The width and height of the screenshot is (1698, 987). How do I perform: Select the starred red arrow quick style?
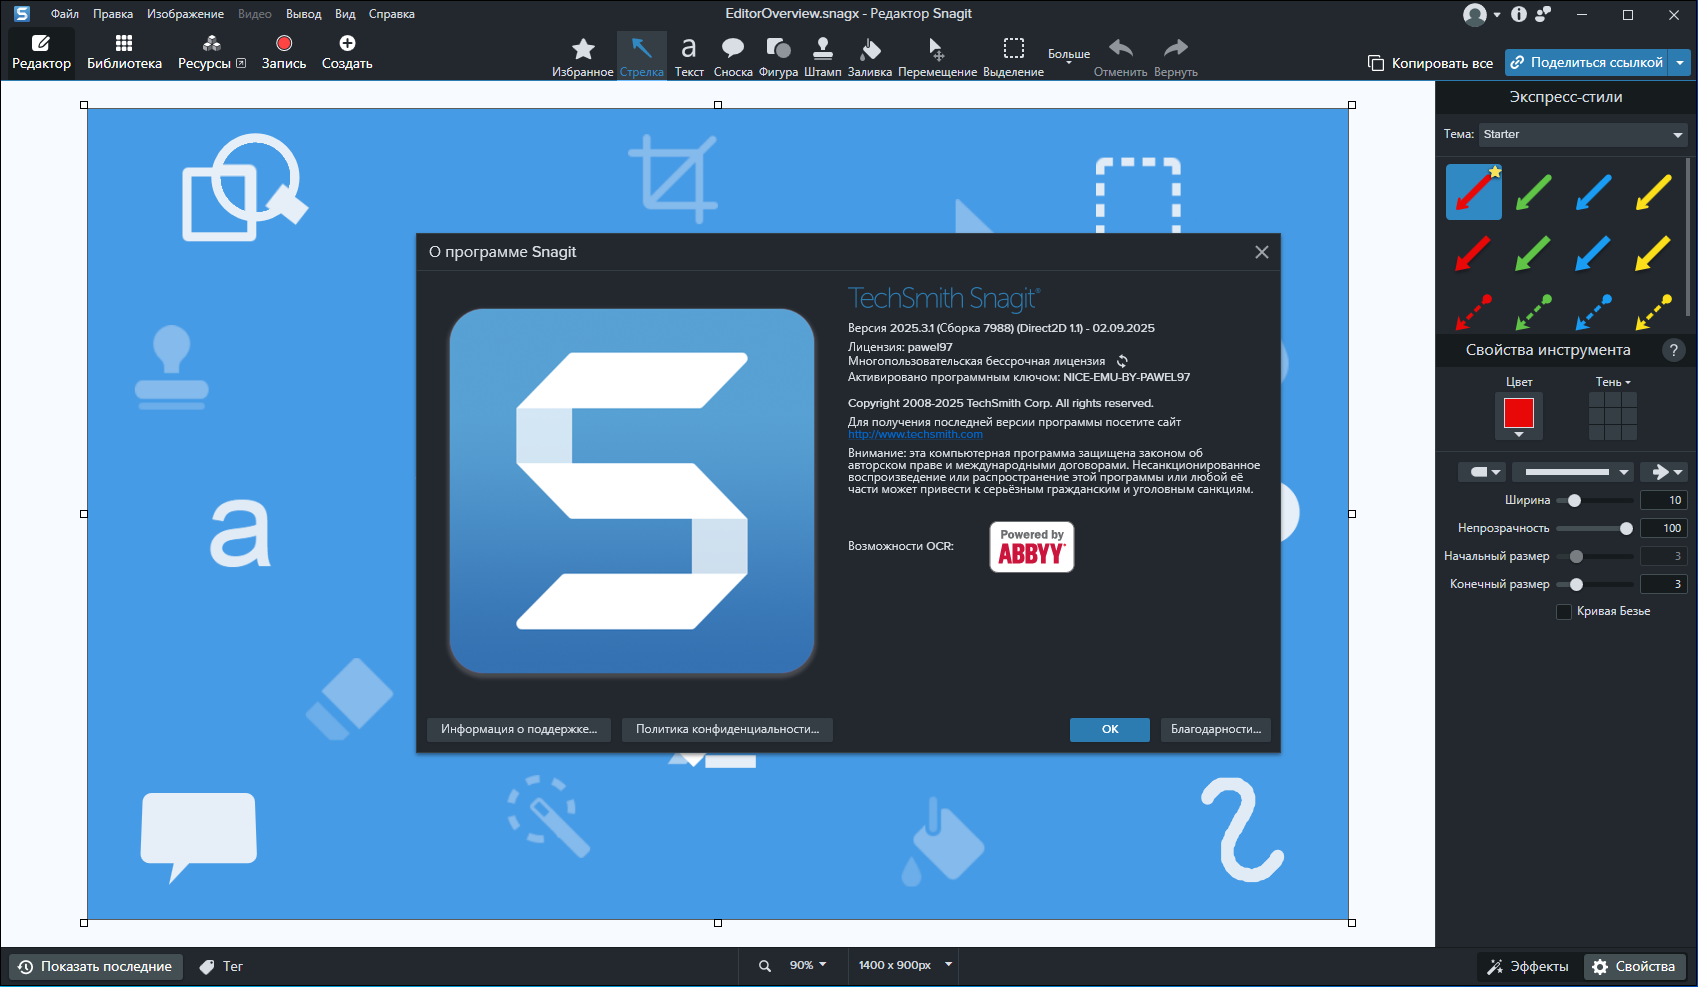click(x=1474, y=192)
